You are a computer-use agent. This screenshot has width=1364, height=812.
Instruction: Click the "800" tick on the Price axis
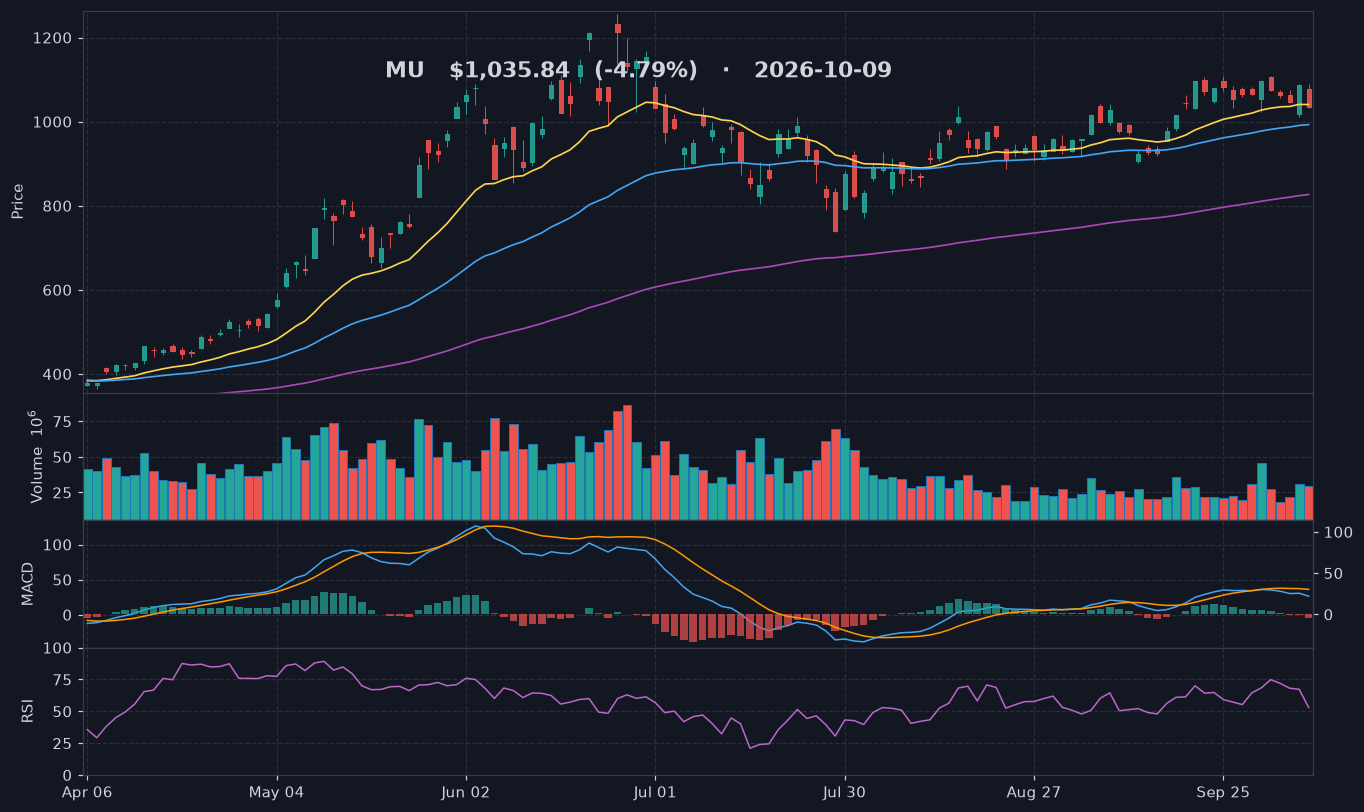click(58, 207)
